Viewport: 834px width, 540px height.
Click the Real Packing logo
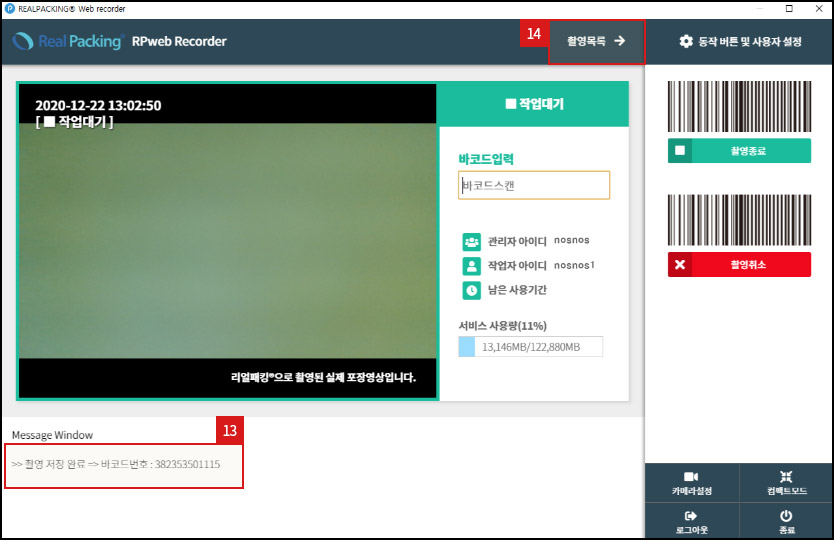[x=68, y=41]
